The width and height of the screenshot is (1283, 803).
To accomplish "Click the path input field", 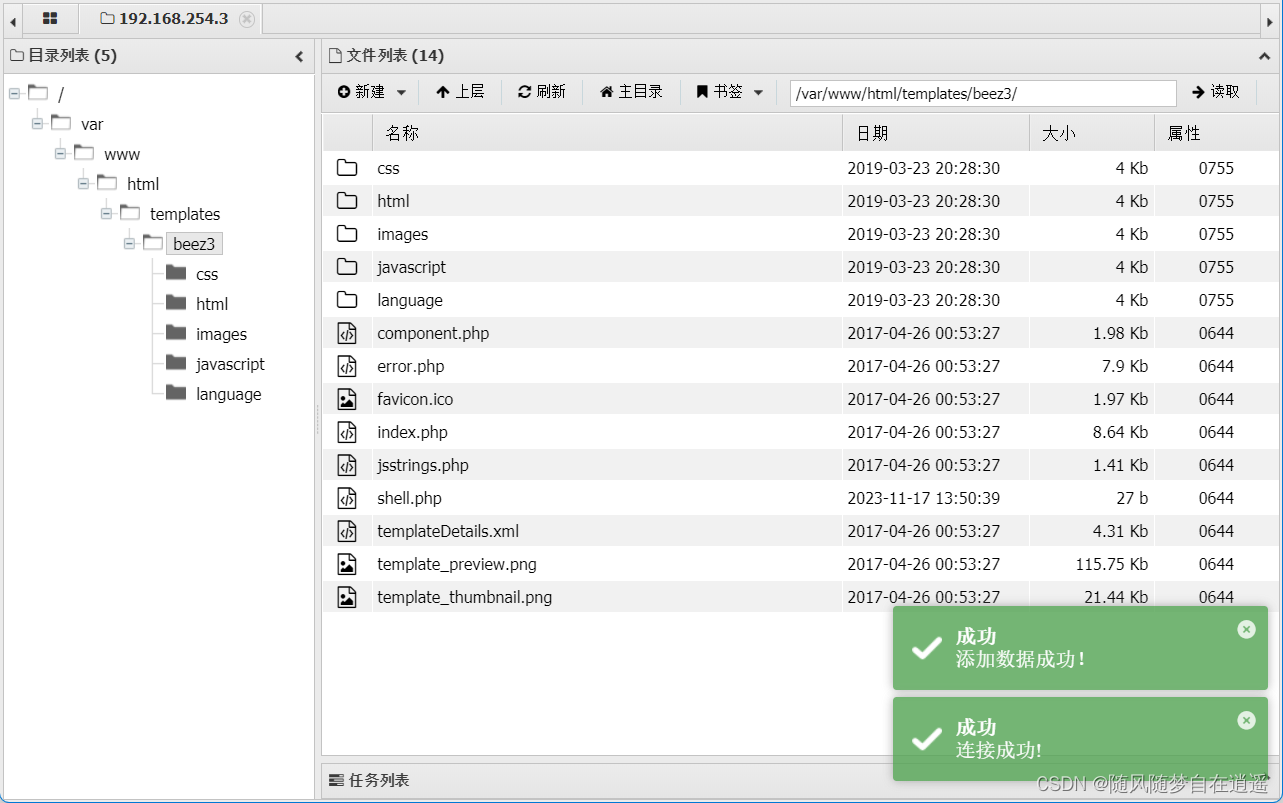I will [x=983, y=93].
